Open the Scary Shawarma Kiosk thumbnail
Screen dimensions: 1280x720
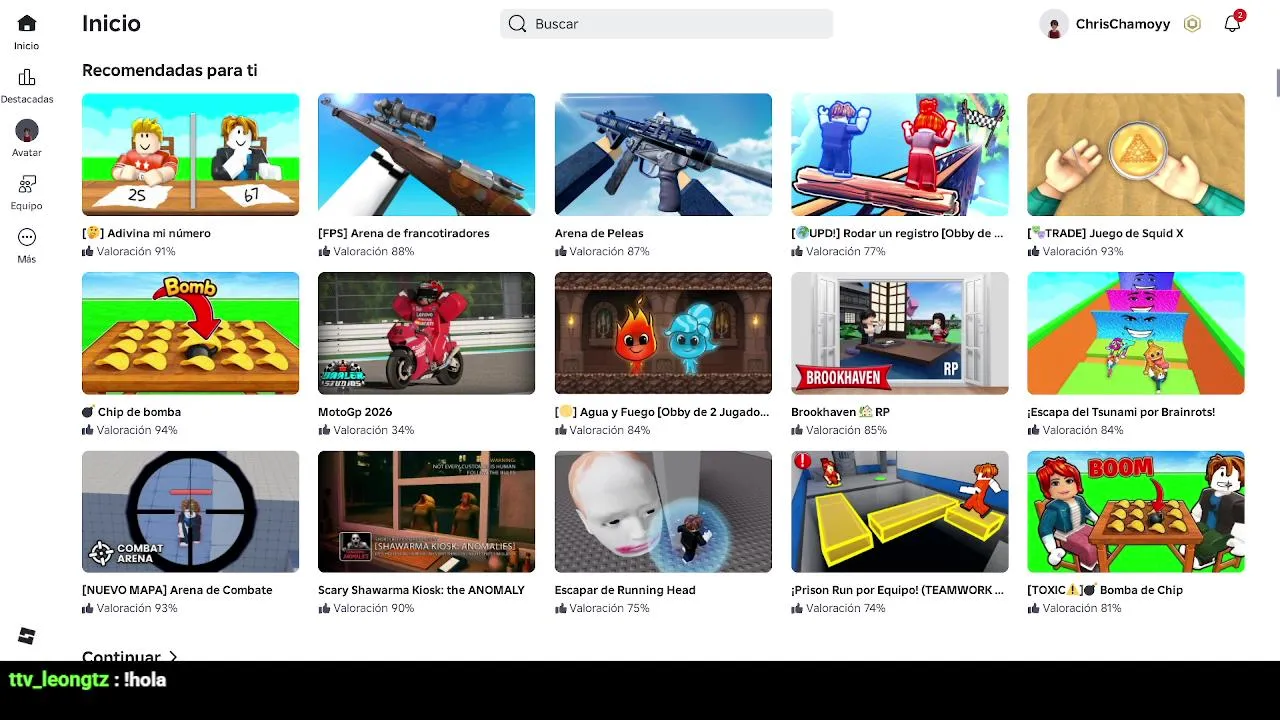(426, 512)
